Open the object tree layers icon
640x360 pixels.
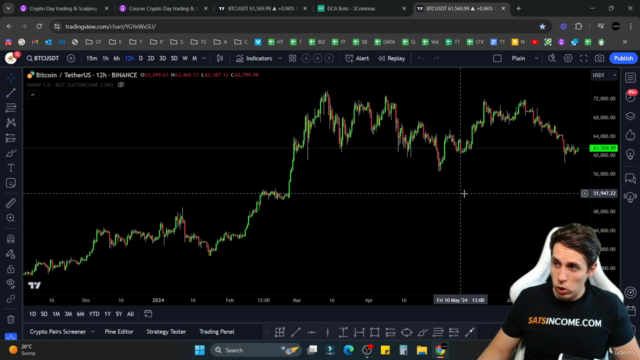(x=630, y=116)
